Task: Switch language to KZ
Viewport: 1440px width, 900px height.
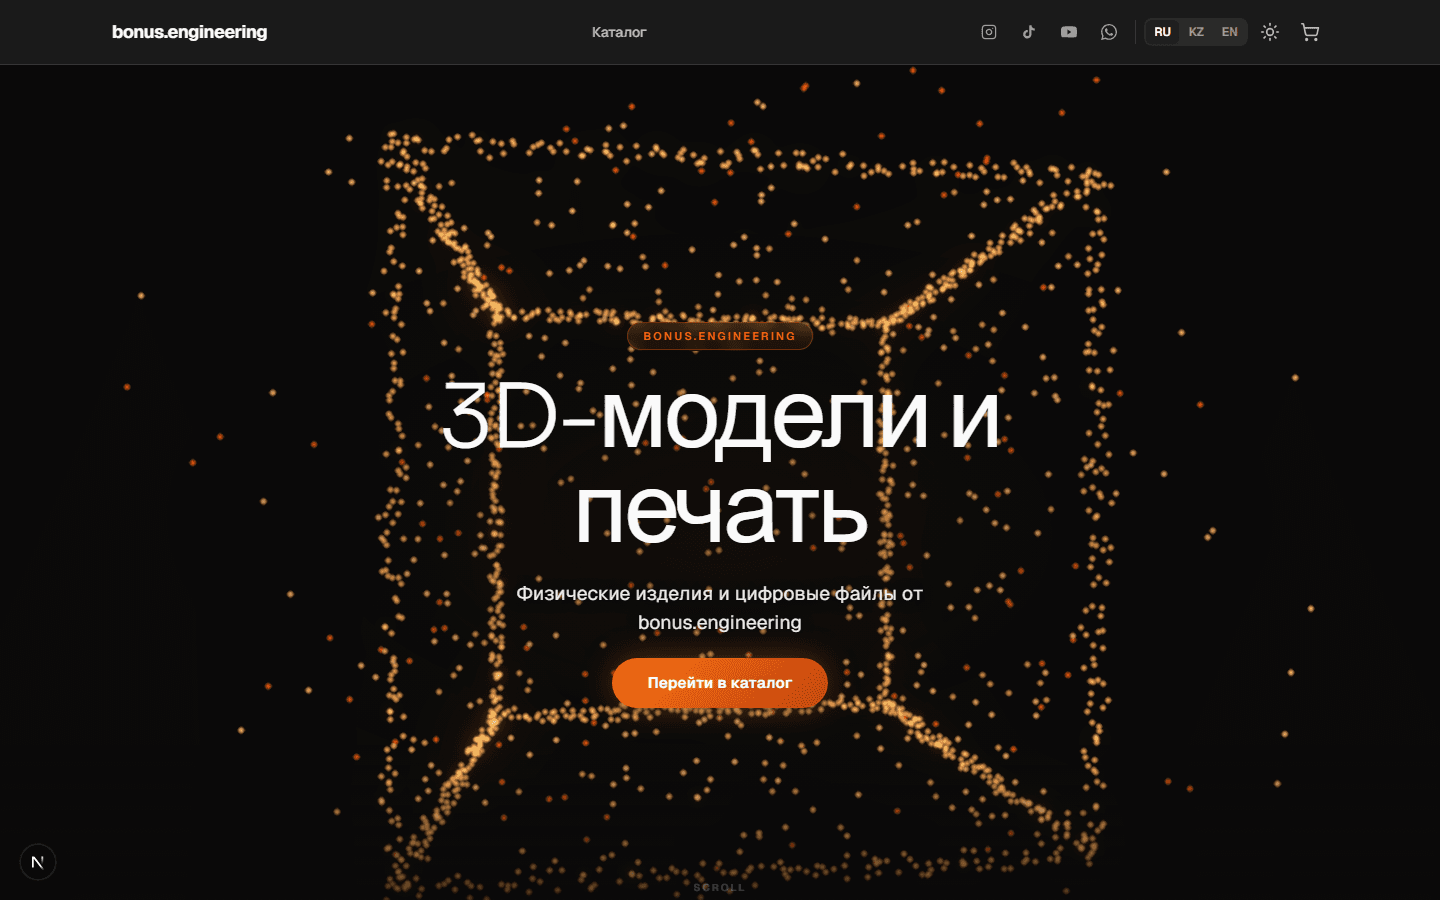Action: [1196, 32]
